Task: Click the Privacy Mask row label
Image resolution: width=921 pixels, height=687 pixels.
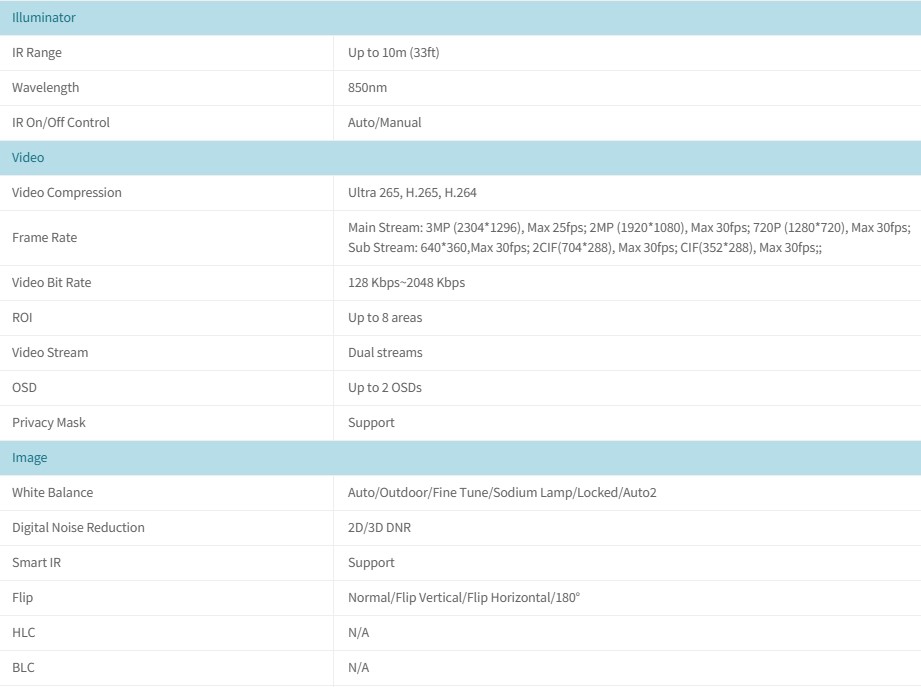Action: click(49, 423)
